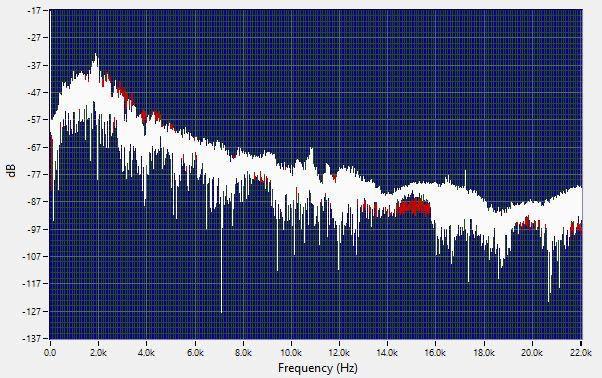Image resolution: width=602 pixels, height=378 pixels.
Task: Click the "Frequency (Hz)" axis title
Action: point(318,368)
